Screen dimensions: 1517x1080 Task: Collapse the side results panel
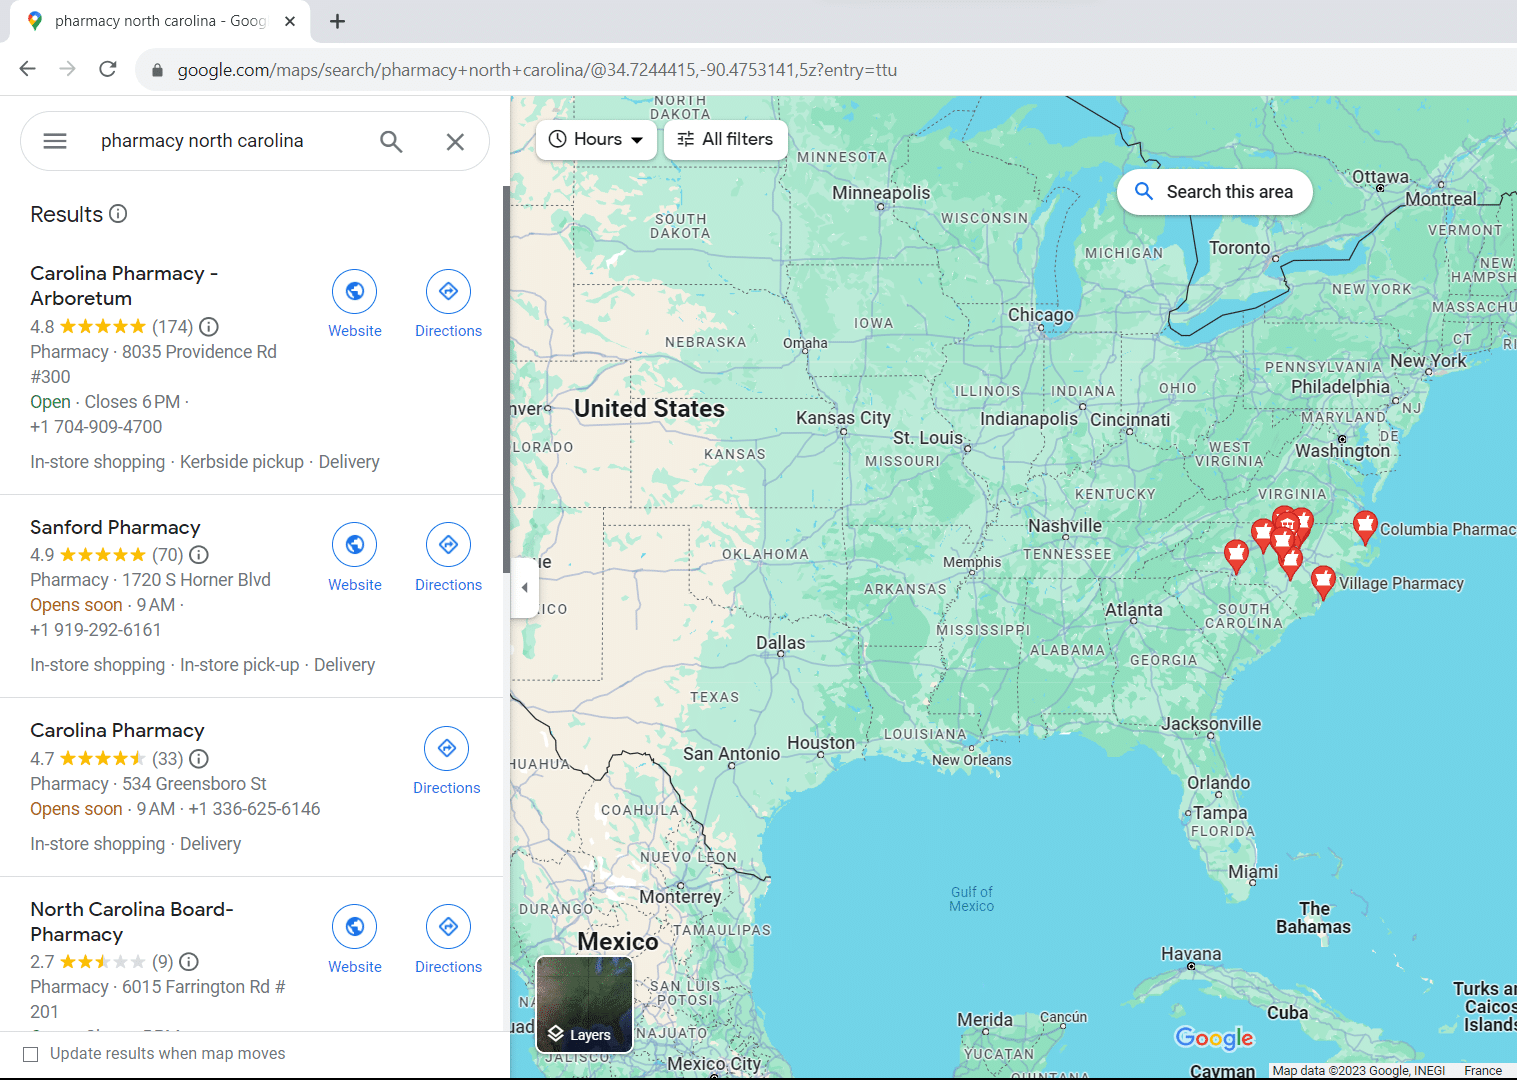pos(525,588)
